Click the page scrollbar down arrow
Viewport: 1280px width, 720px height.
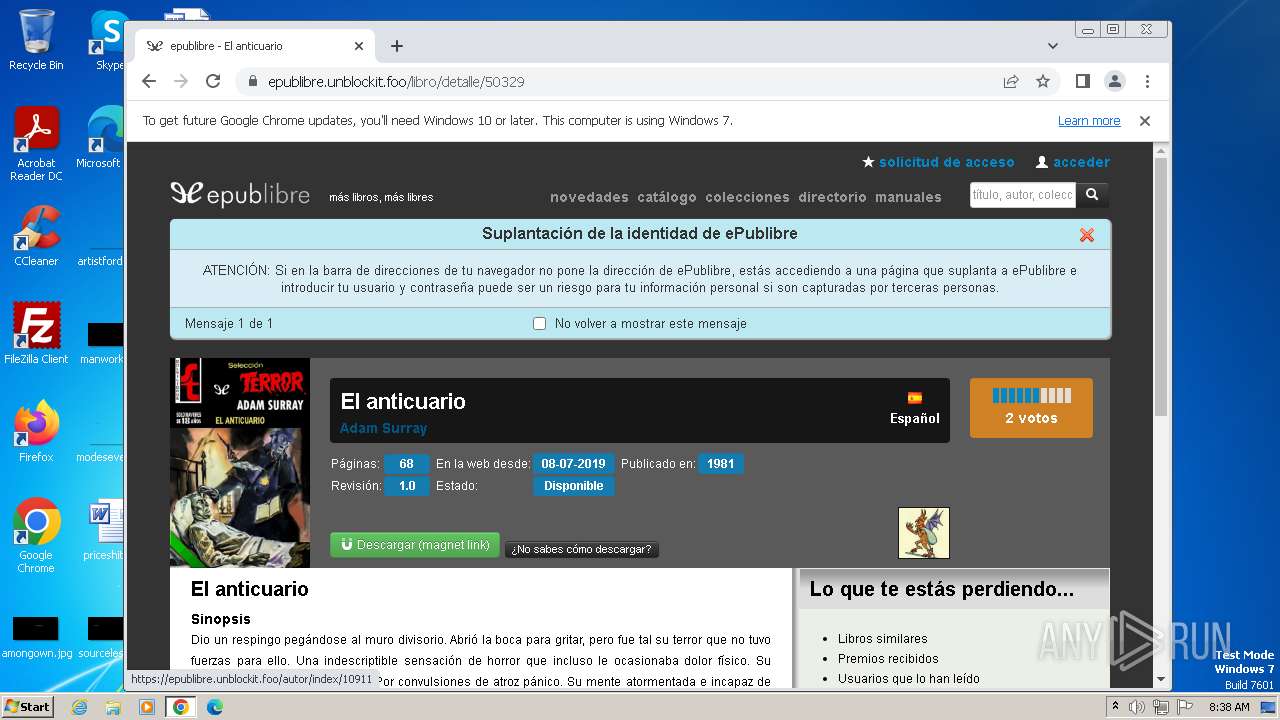pyautogui.click(x=1161, y=680)
